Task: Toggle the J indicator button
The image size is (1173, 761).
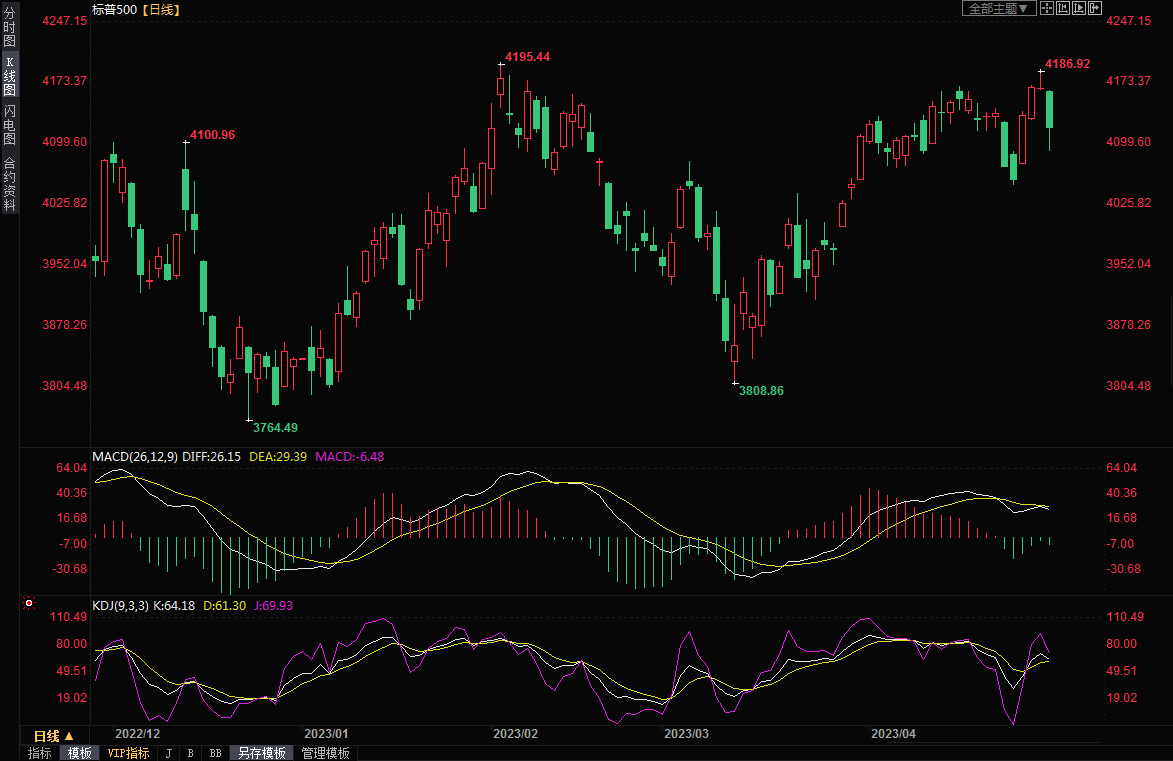Action: [x=168, y=753]
